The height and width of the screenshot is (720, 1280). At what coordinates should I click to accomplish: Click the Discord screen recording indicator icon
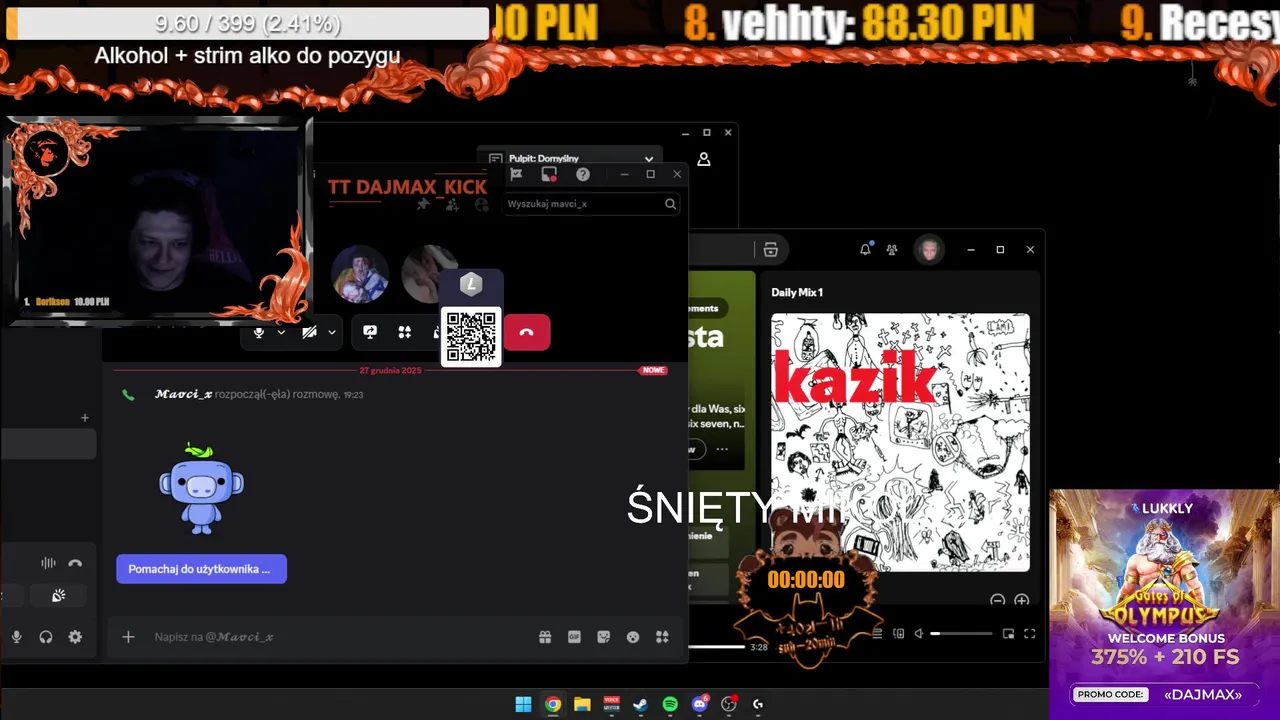pyautogui.click(x=549, y=174)
